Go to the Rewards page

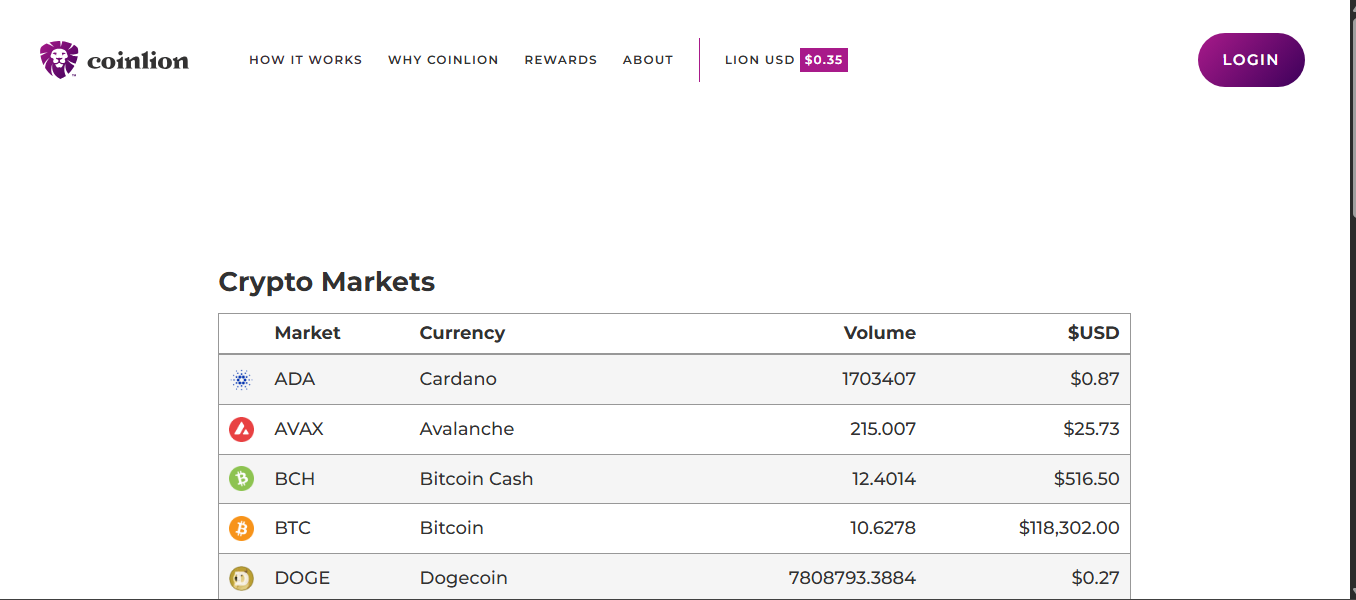[561, 60]
